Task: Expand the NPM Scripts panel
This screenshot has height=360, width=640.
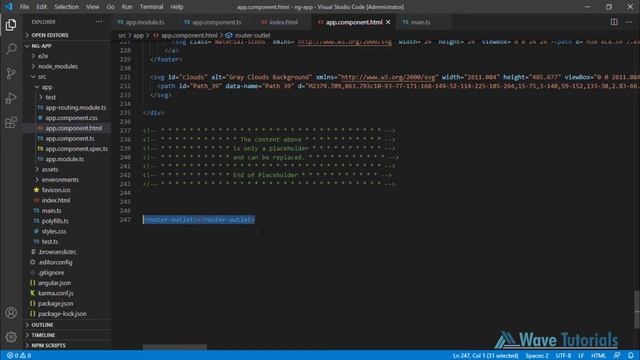Action: coord(49,345)
